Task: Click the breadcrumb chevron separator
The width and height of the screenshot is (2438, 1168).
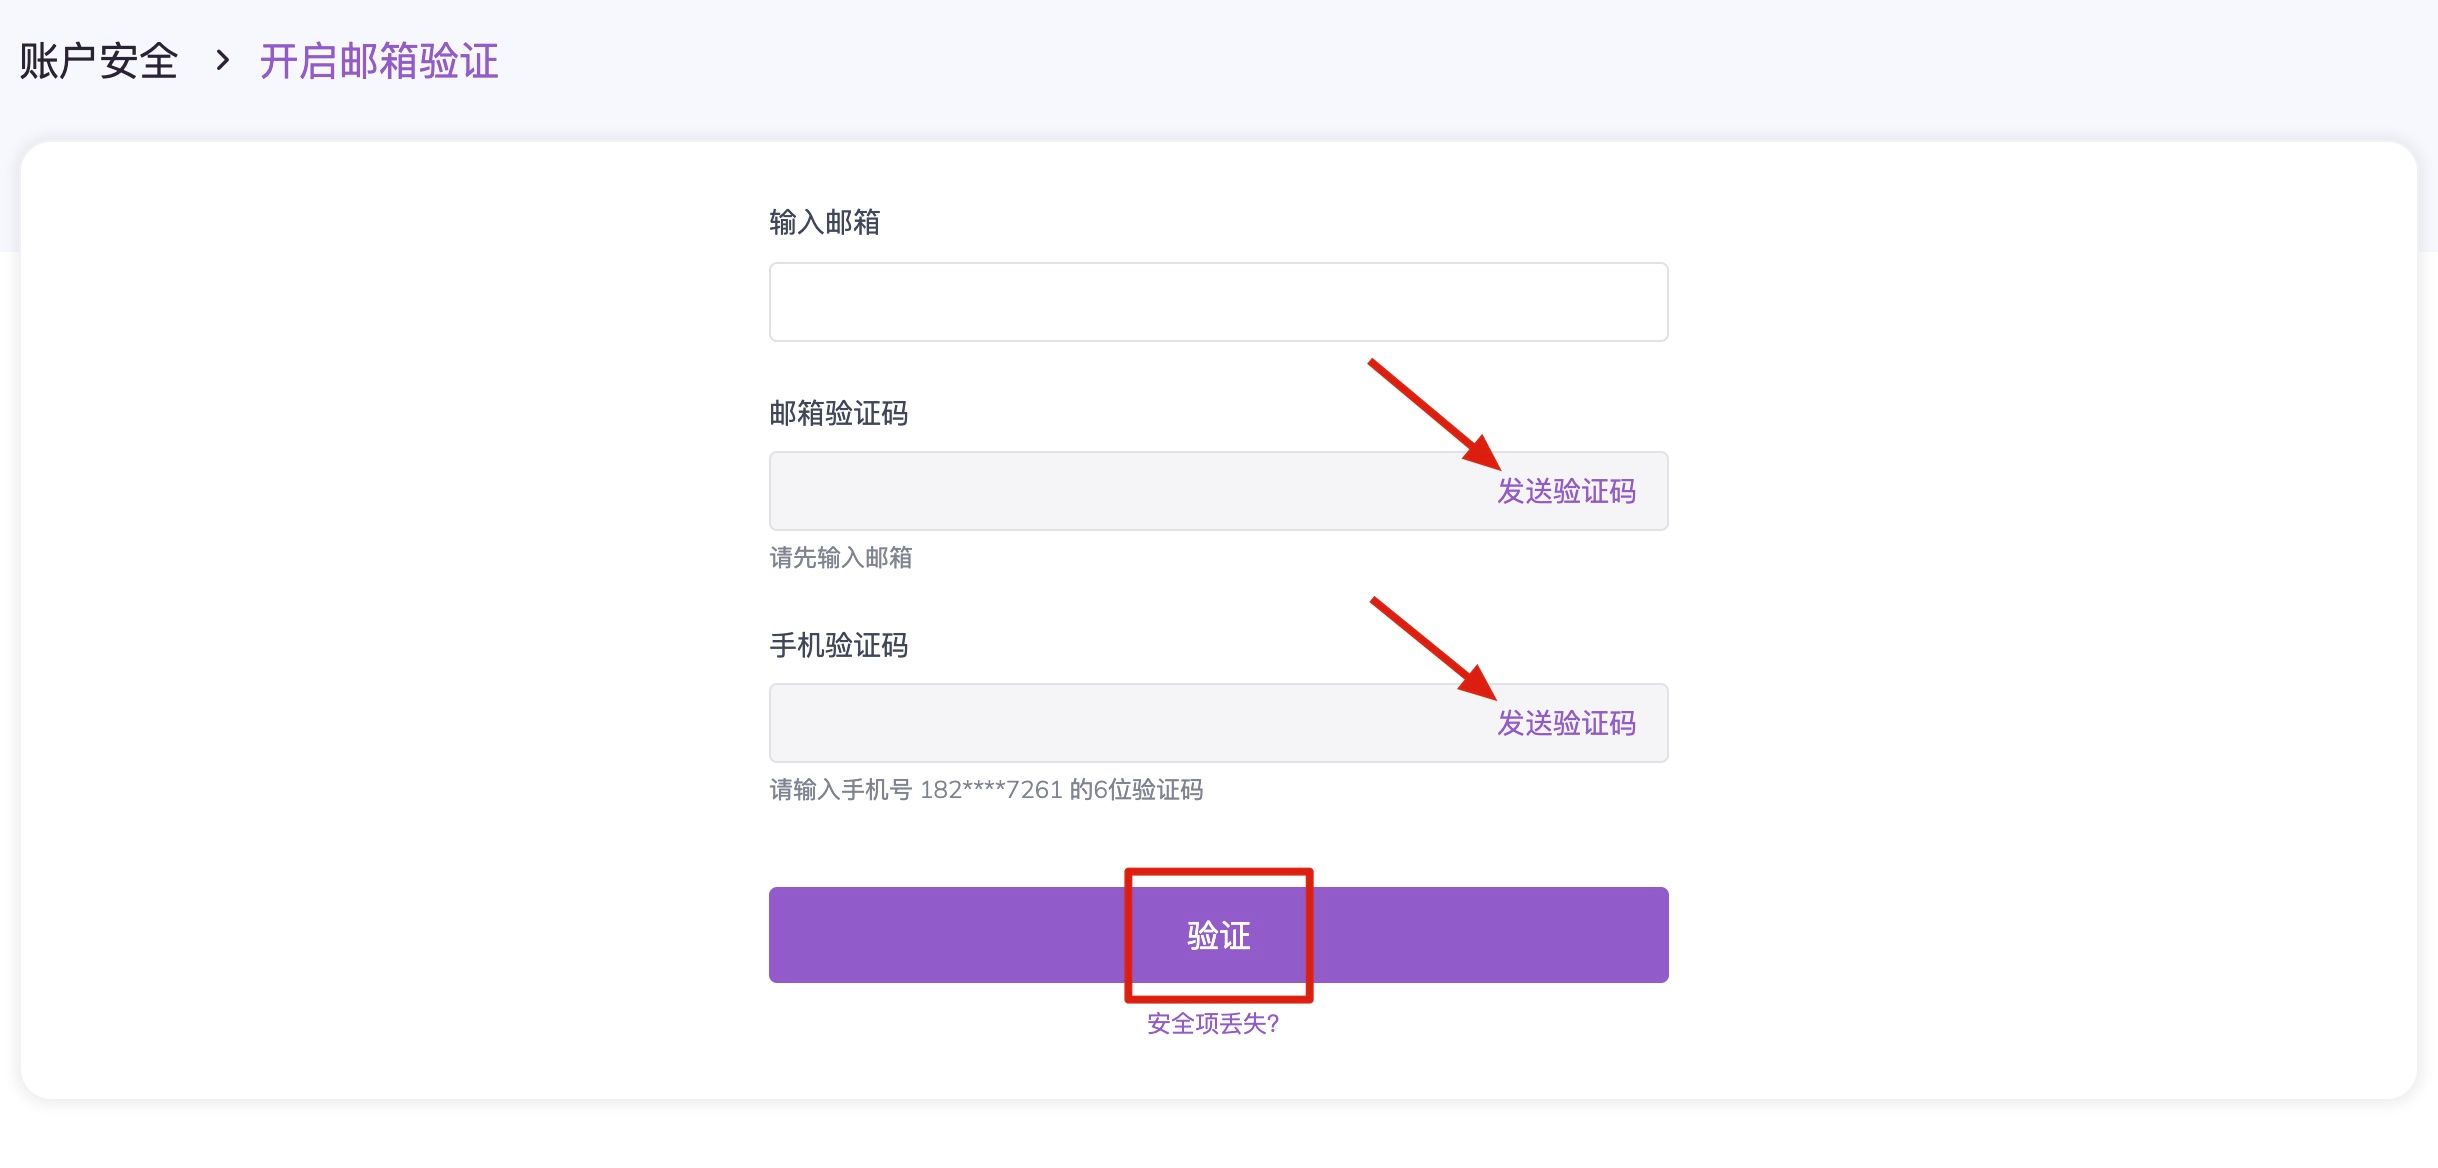Action: coord(222,61)
